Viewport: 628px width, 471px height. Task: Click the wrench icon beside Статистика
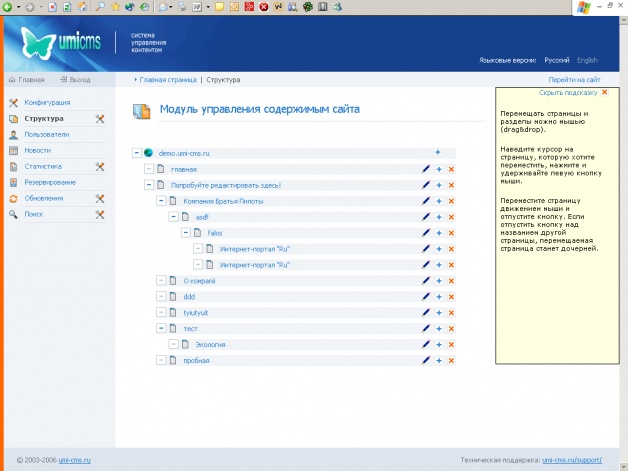pyautogui.click(x=100, y=166)
